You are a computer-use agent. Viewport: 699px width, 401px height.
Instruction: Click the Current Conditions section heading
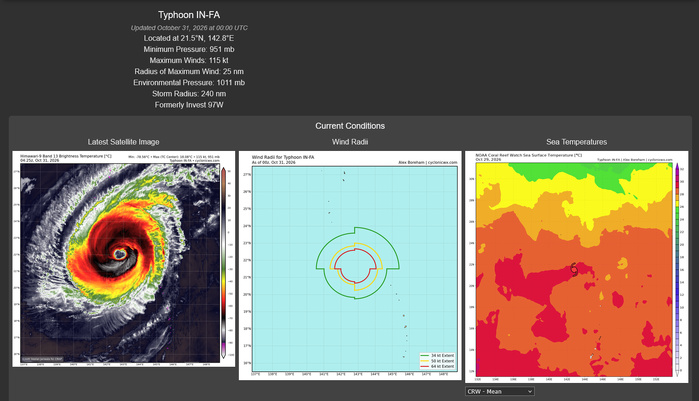click(350, 126)
